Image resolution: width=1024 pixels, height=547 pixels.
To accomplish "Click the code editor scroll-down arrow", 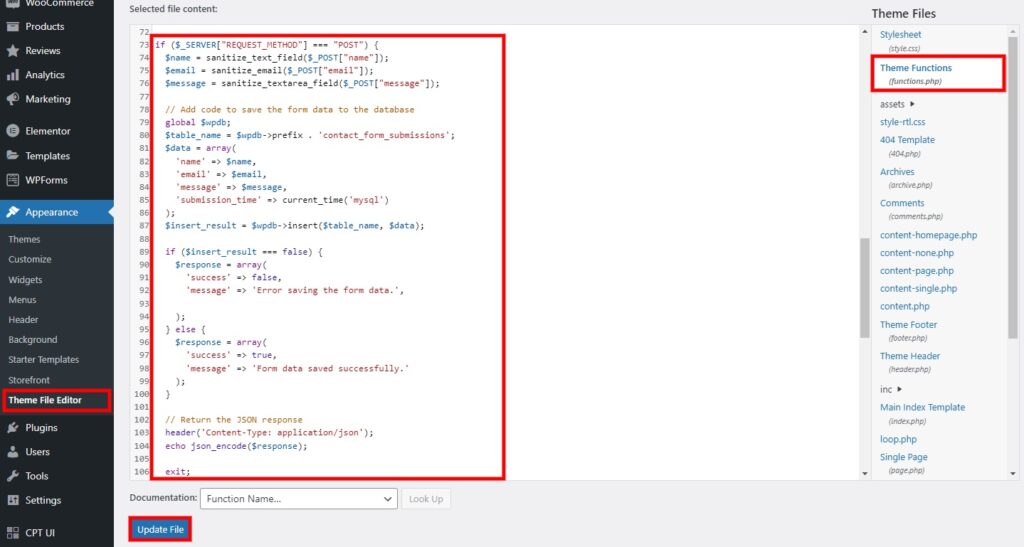I will (865, 473).
